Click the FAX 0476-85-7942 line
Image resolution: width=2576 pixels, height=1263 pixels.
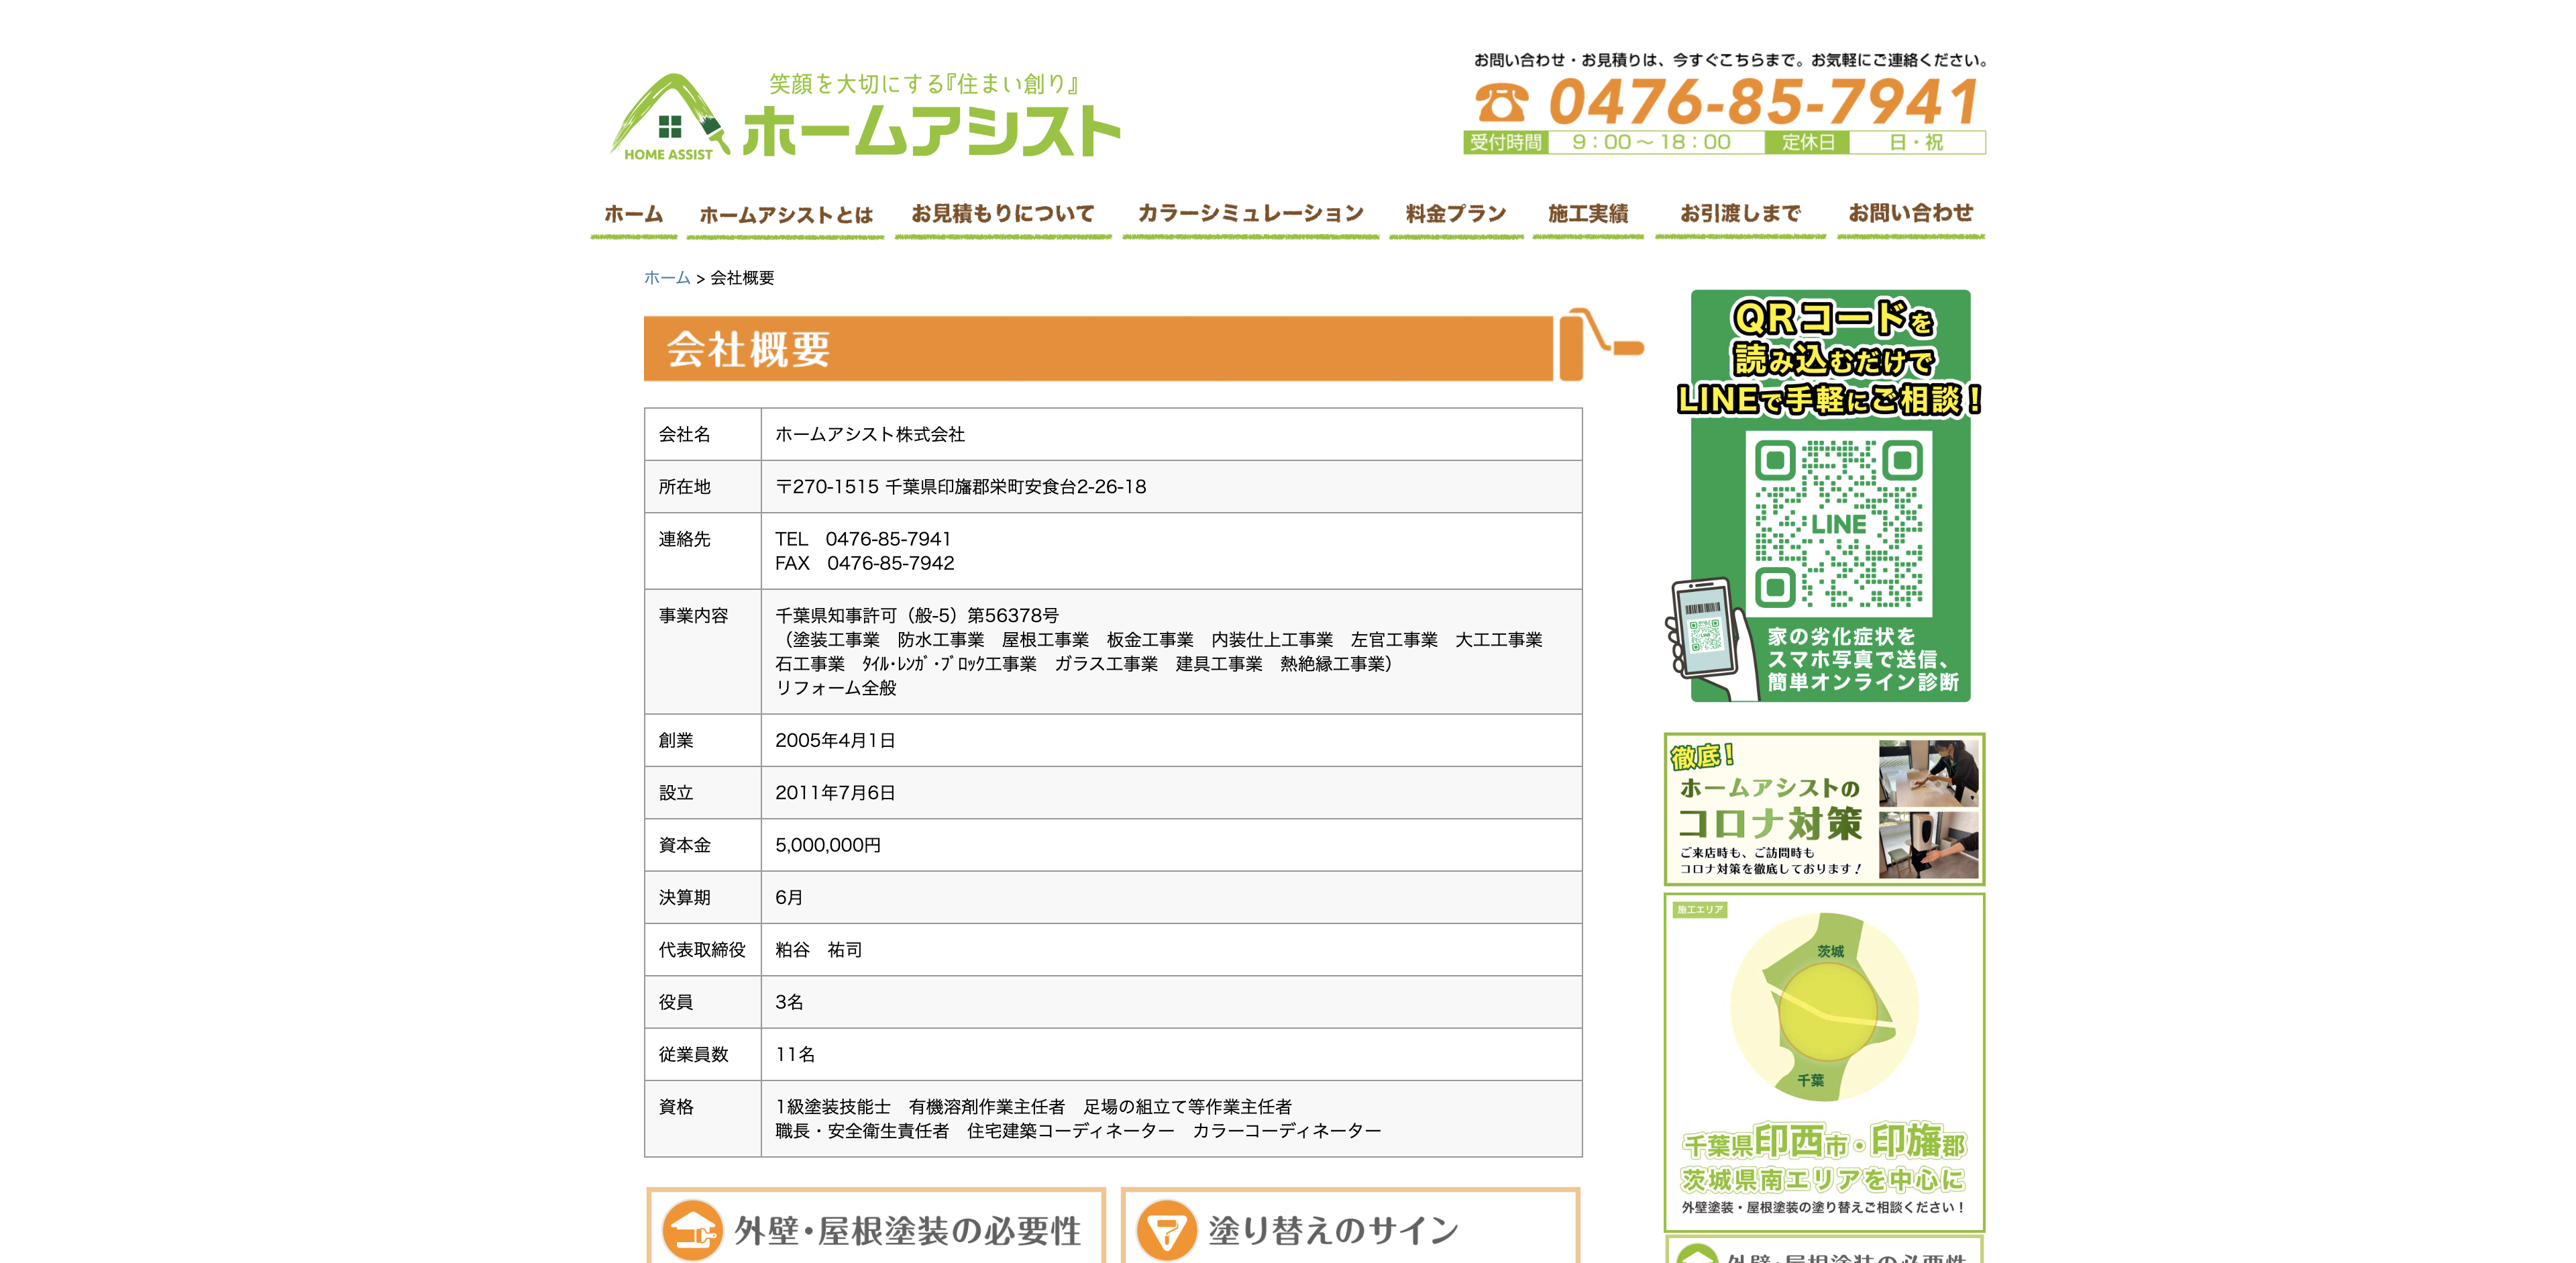click(x=865, y=563)
